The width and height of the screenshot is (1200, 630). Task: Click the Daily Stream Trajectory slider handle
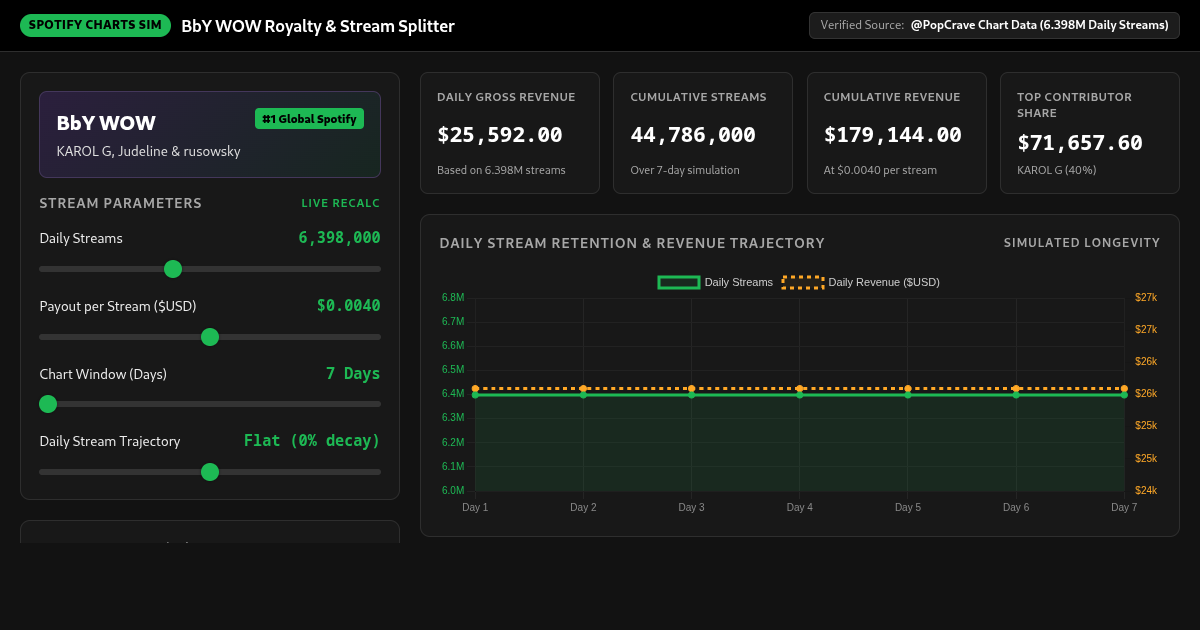click(x=210, y=472)
